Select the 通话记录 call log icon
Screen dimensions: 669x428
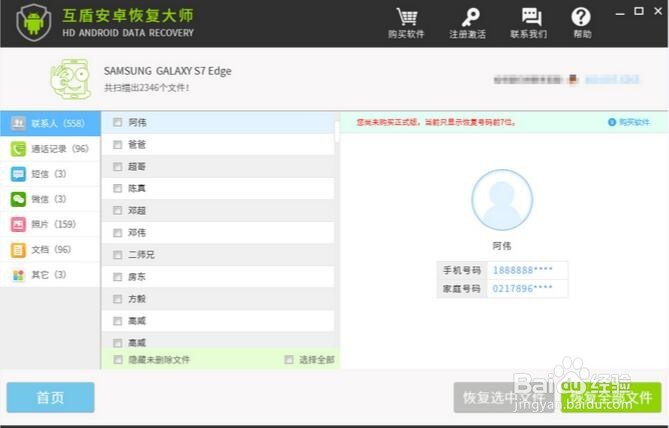(x=18, y=149)
